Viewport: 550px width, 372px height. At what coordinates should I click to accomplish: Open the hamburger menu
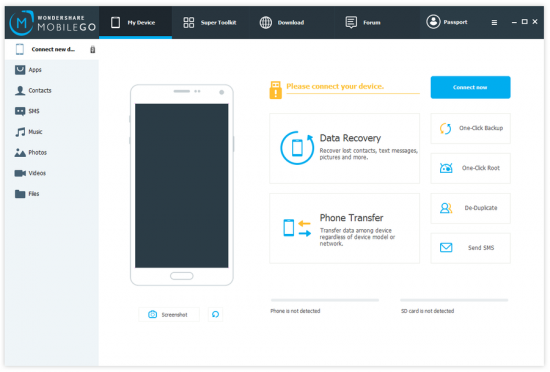(494, 22)
